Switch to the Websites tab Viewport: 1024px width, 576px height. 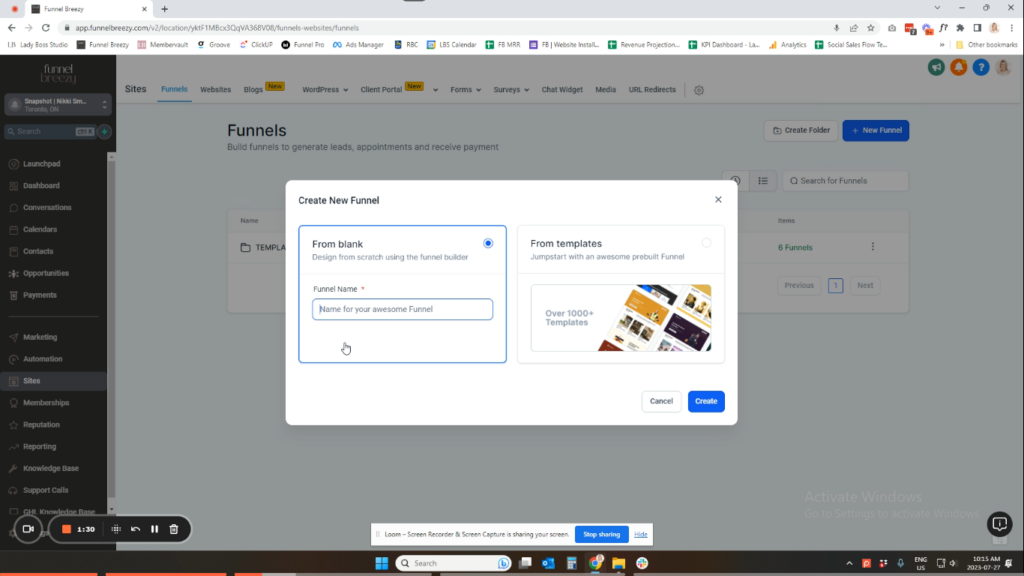215,90
